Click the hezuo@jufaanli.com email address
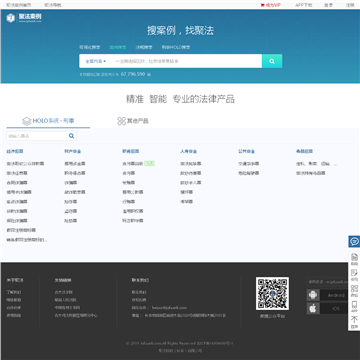 [169, 308]
